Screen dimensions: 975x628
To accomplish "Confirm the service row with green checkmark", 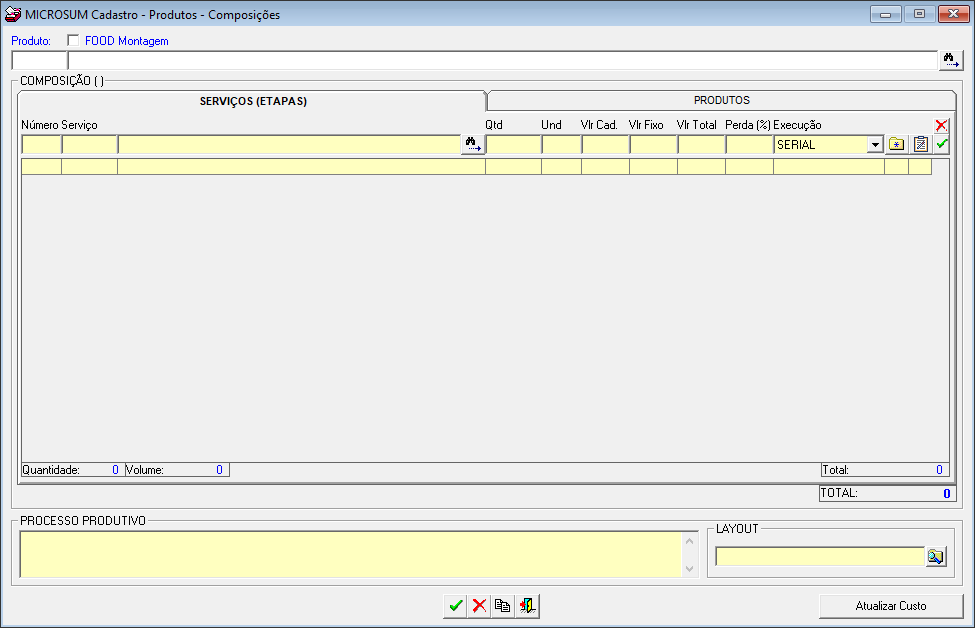I will pyautogui.click(x=941, y=145).
